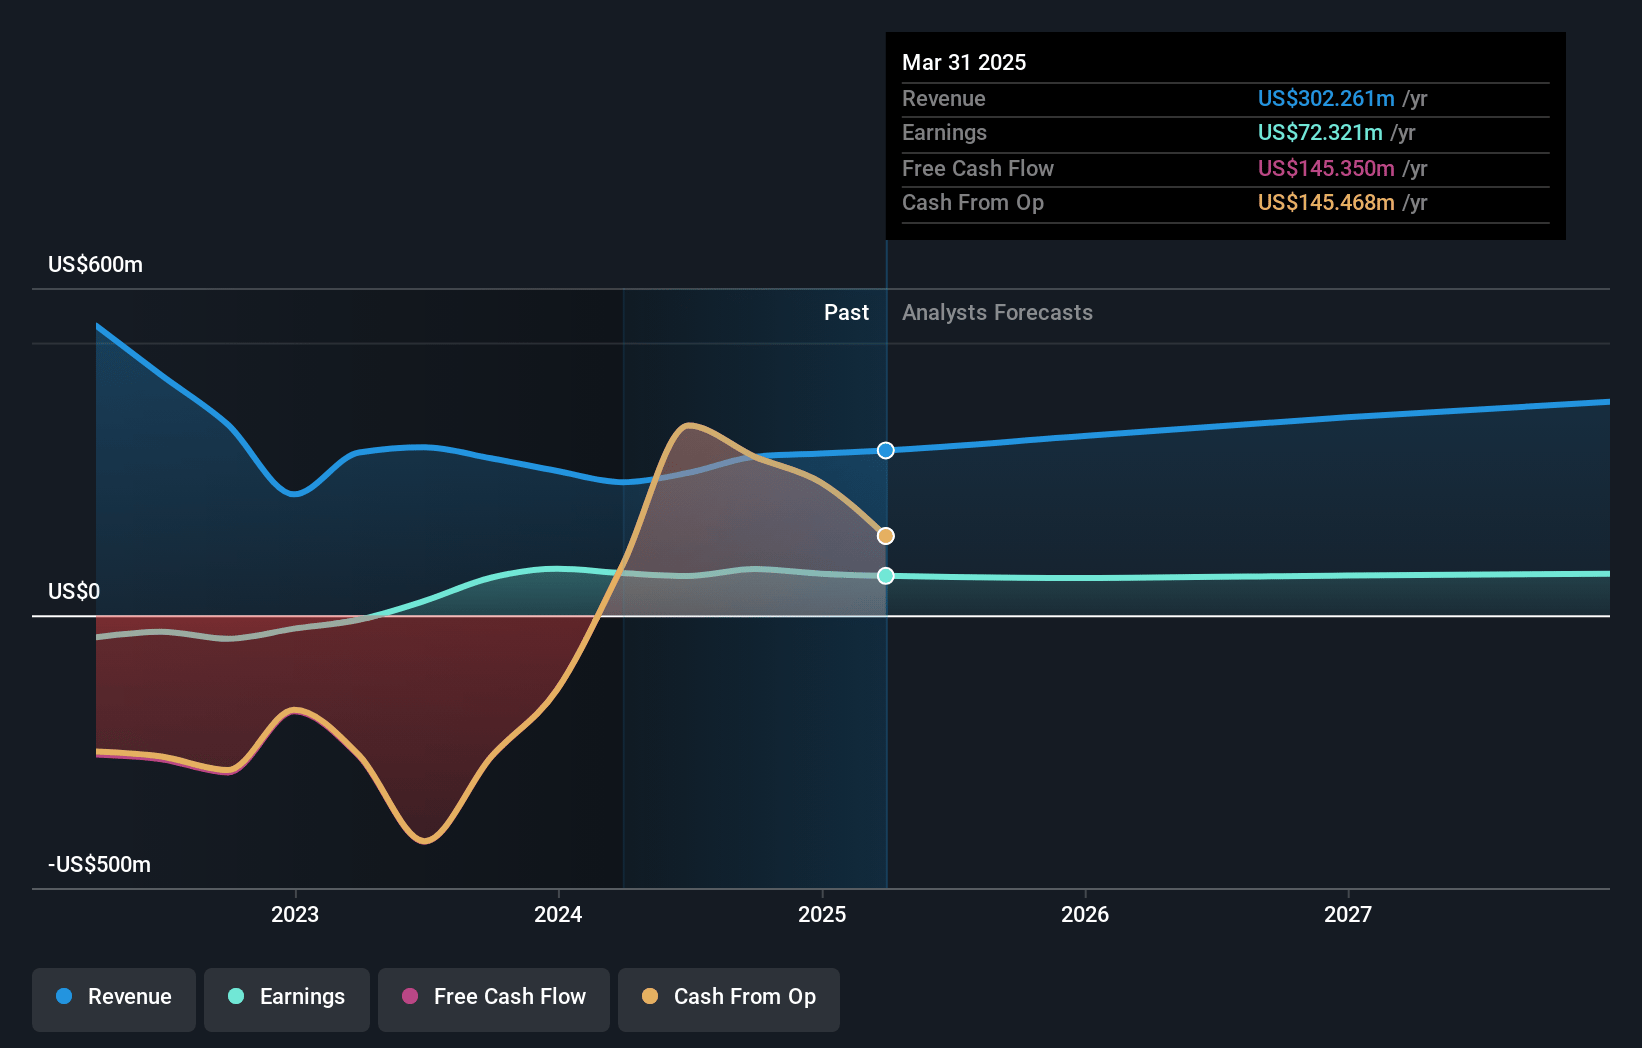This screenshot has width=1642, height=1048.
Task: Click the 'Mar 31 2025' tooltip date
Action: click(x=964, y=62)
